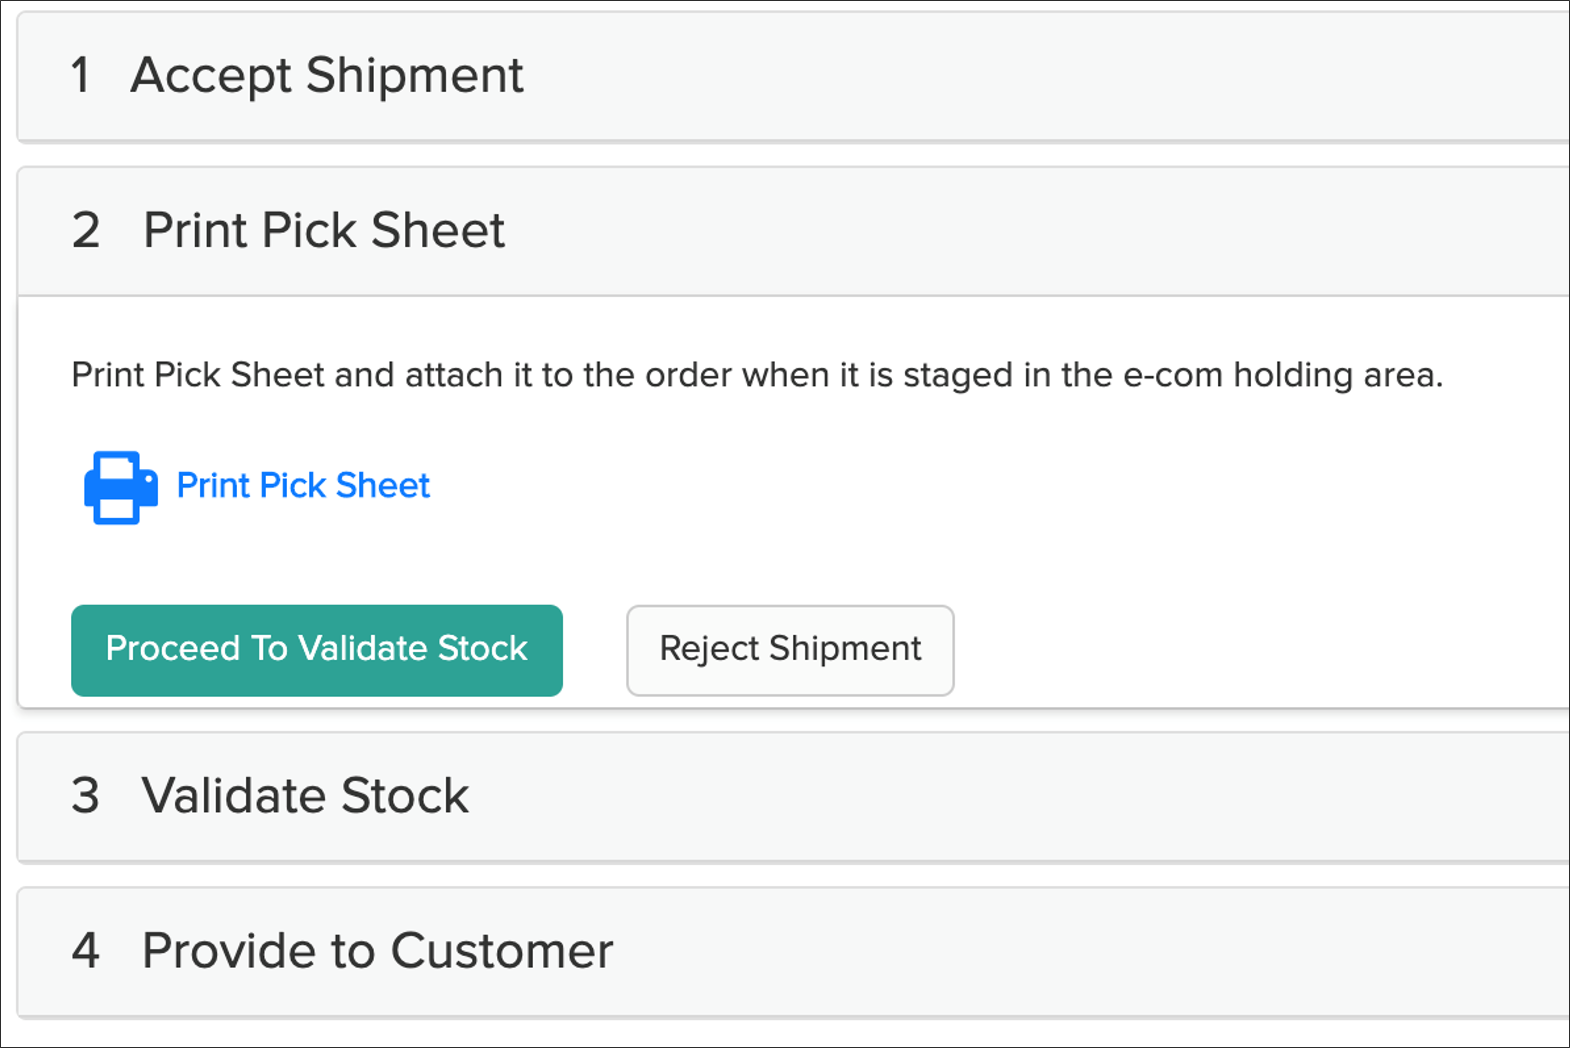The width and height of the screenshot is (1570, 1048).
Task: Select step 3 Validate Stock heading
Action: [305, 797]
